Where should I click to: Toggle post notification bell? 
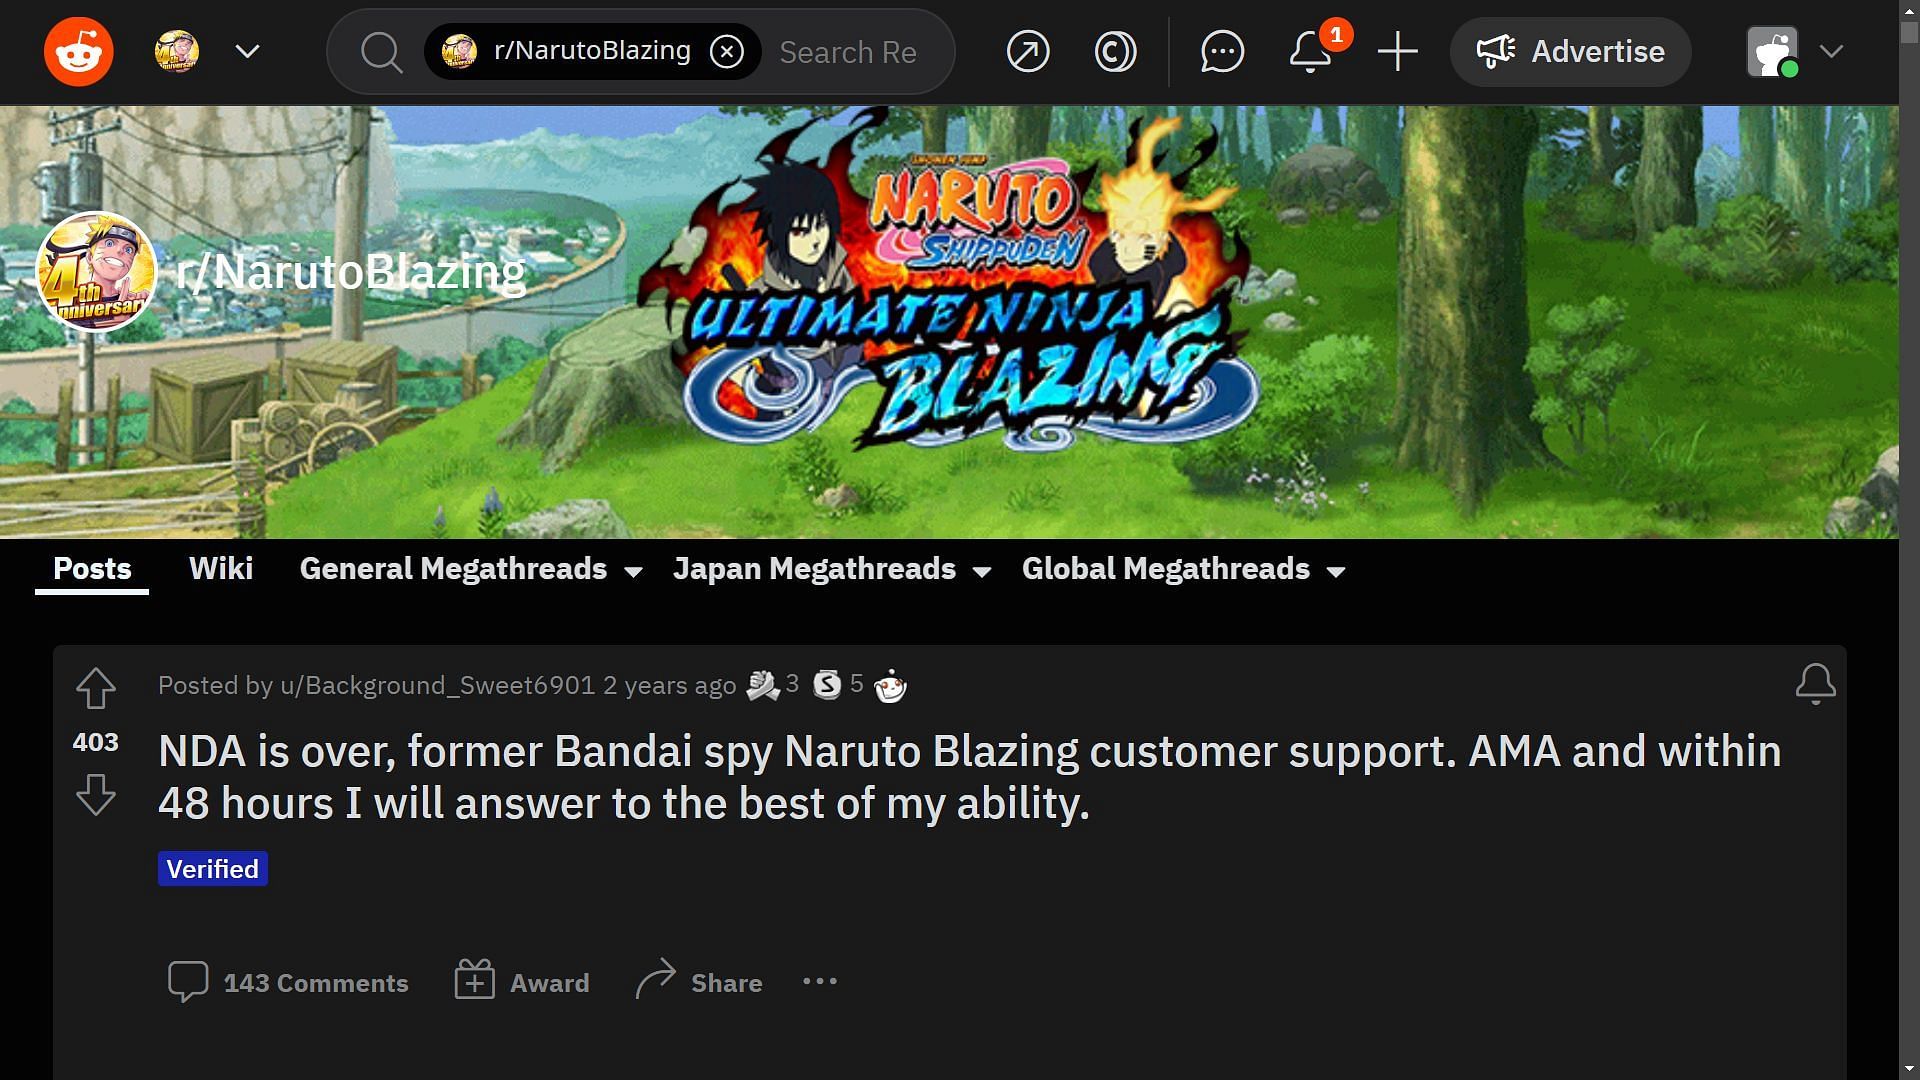click(1815, 684)
